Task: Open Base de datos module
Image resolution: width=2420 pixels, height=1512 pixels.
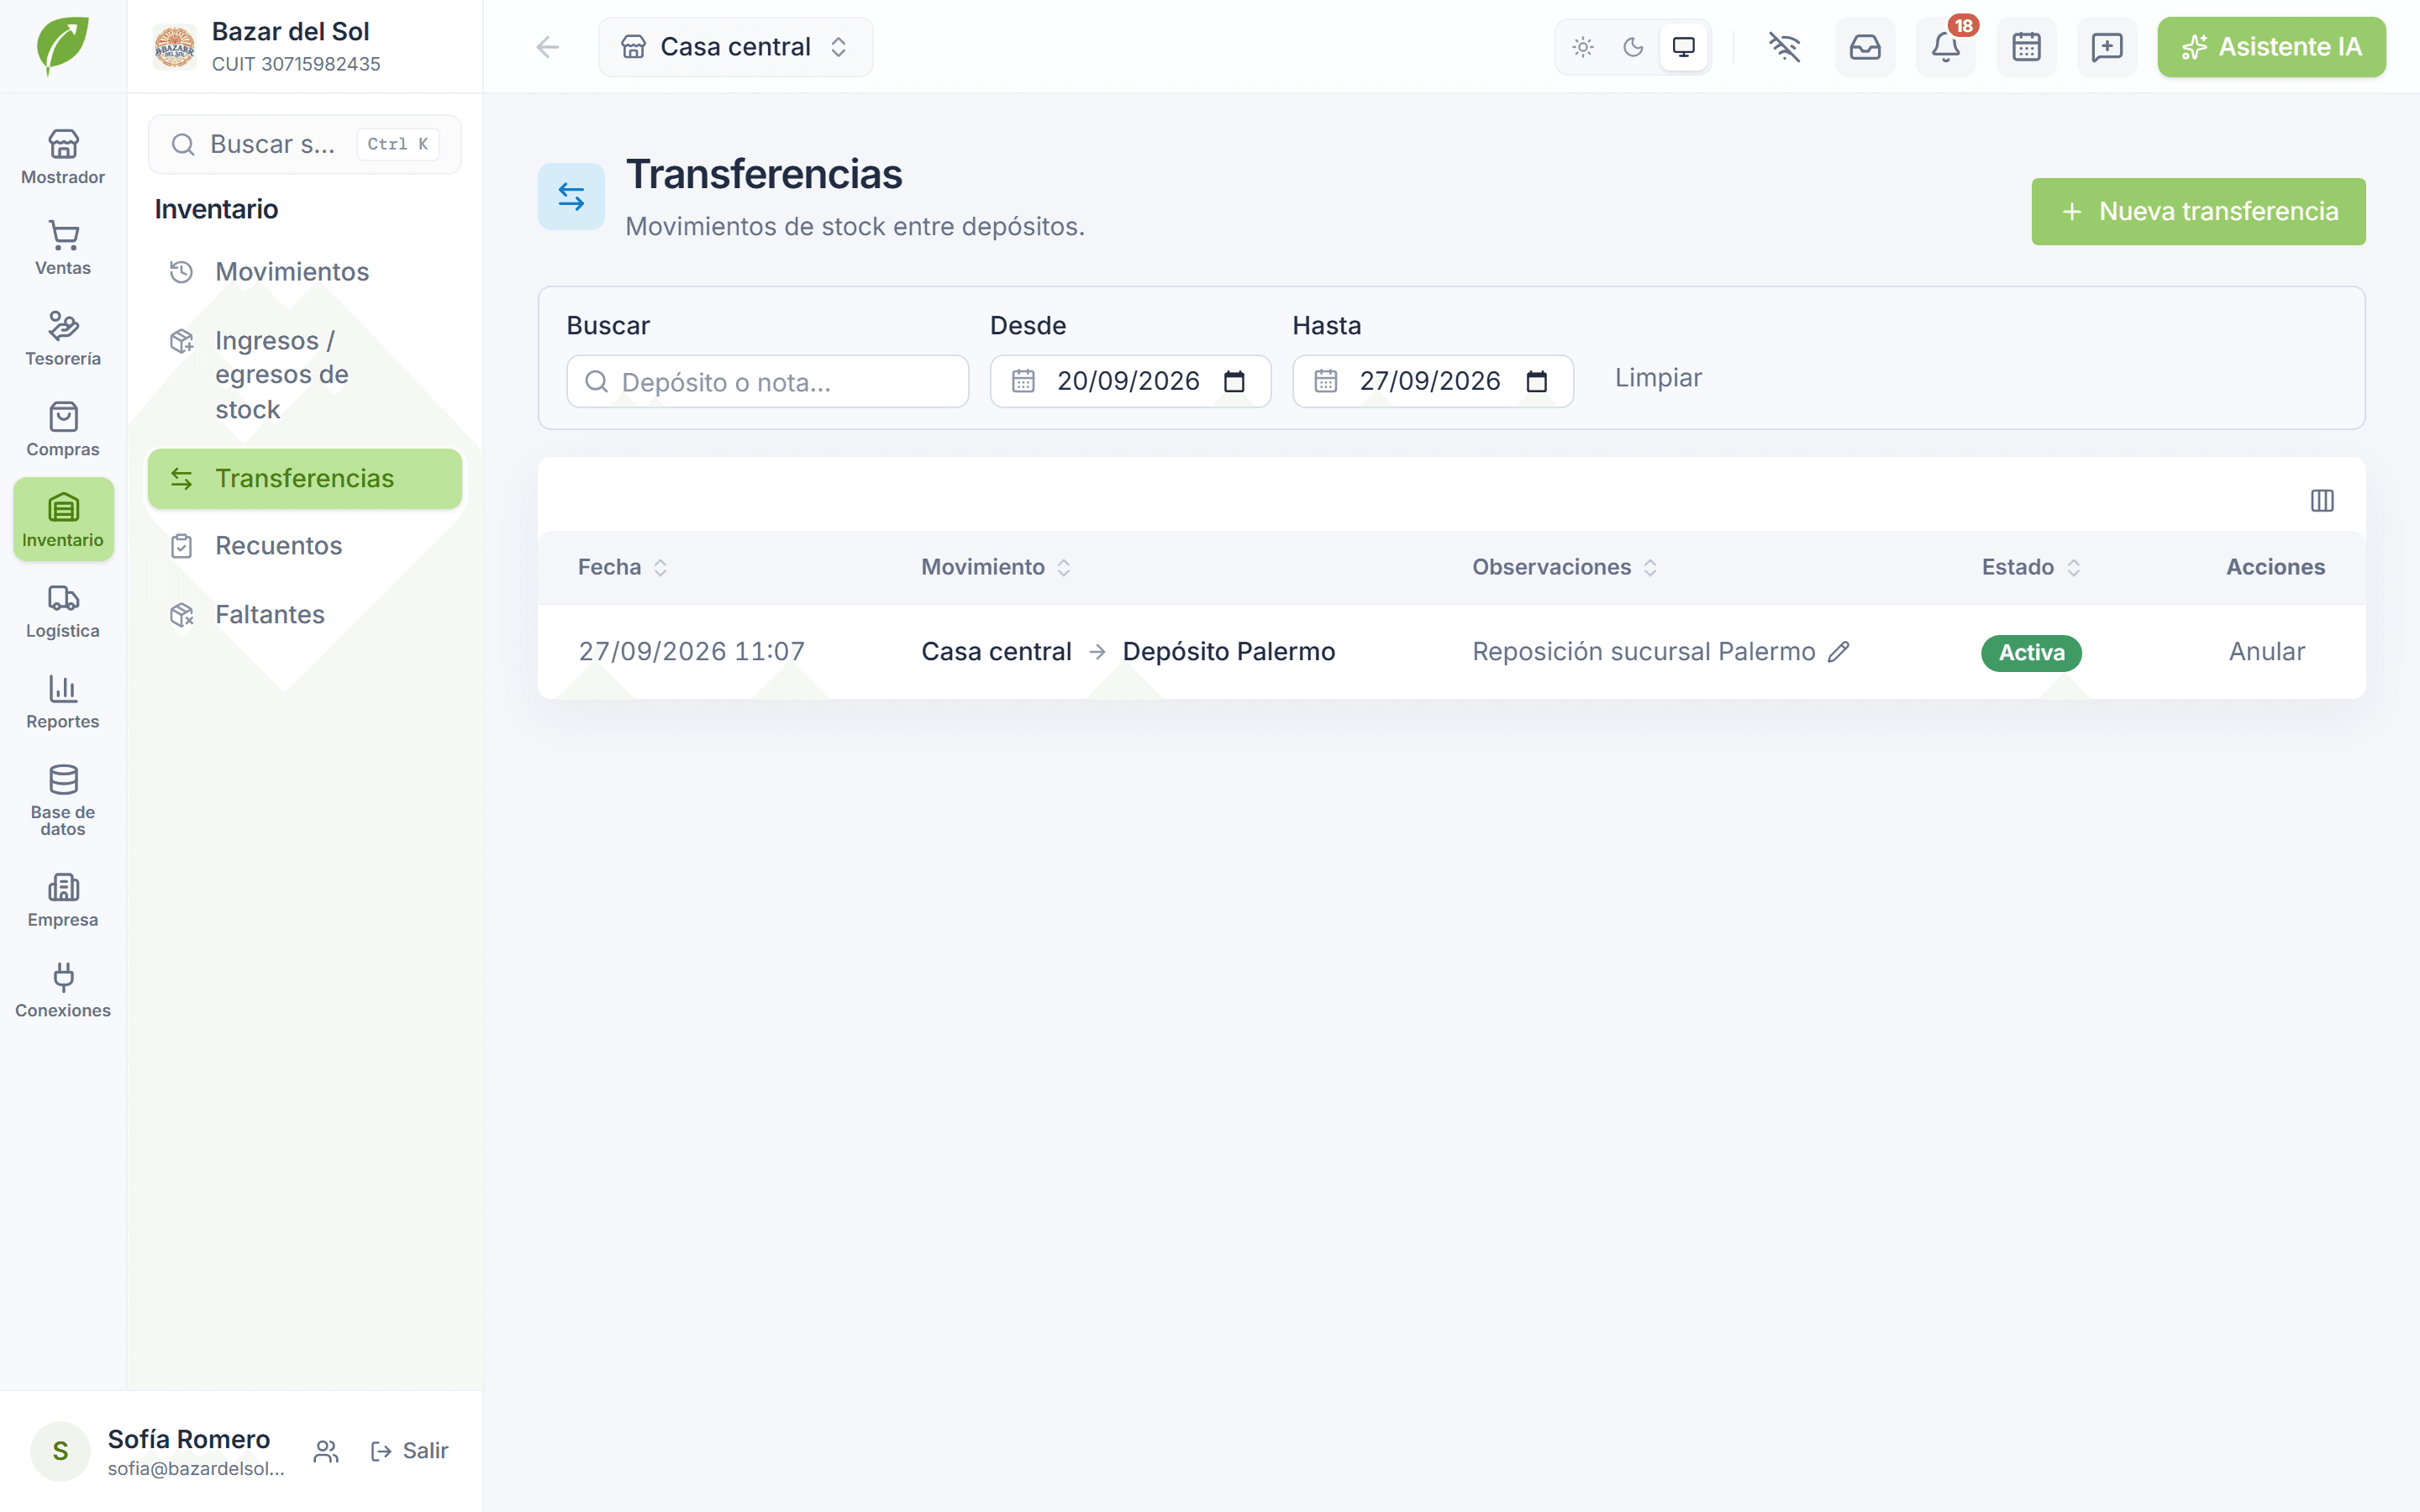Action: 63,800
